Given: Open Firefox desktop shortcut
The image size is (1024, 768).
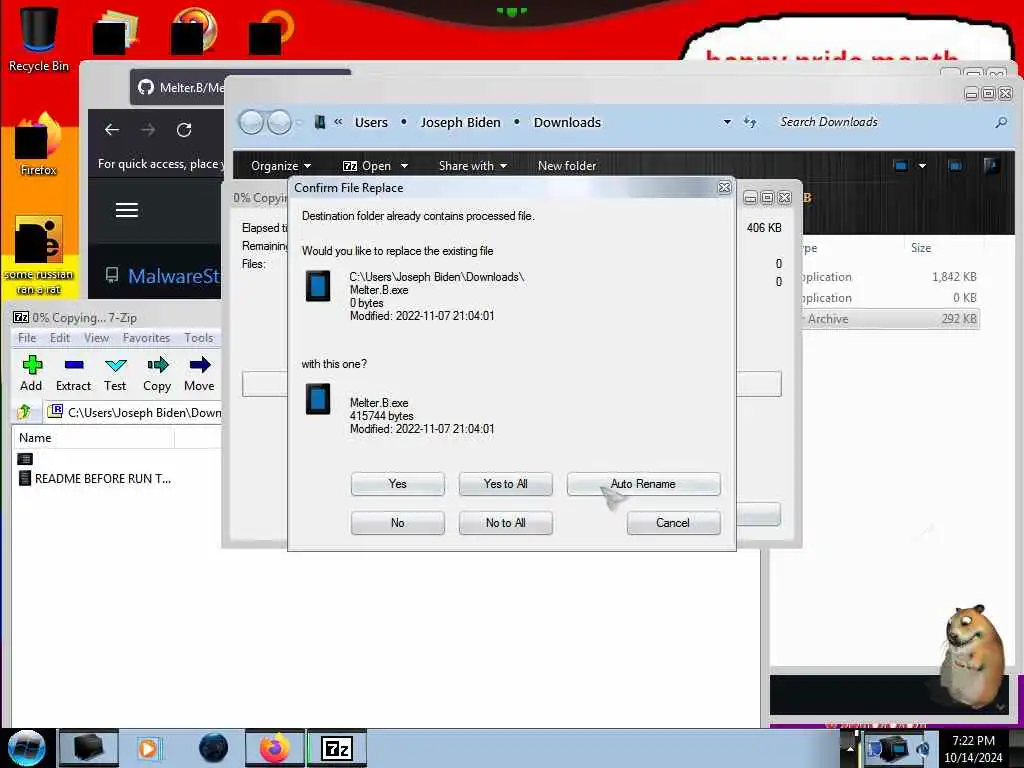Looking at the screenshot, I should [x=39, y=145].
